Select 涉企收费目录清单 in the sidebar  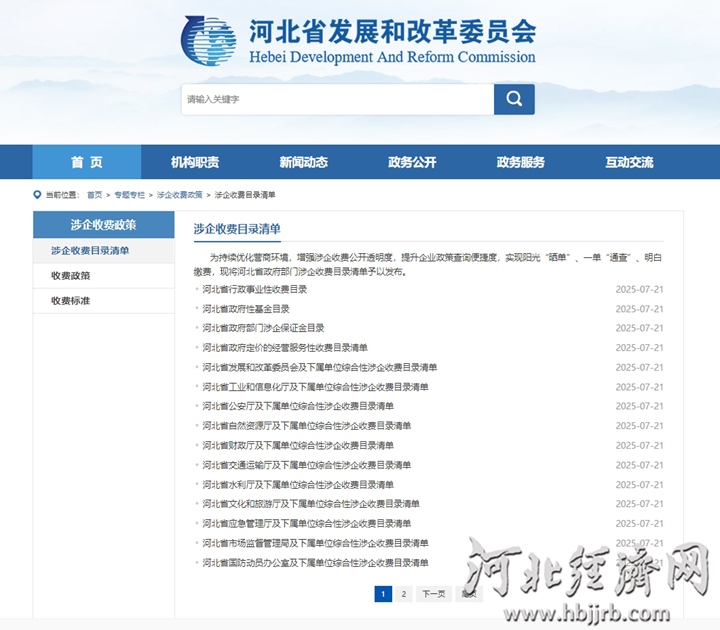[x=90, y=251]
